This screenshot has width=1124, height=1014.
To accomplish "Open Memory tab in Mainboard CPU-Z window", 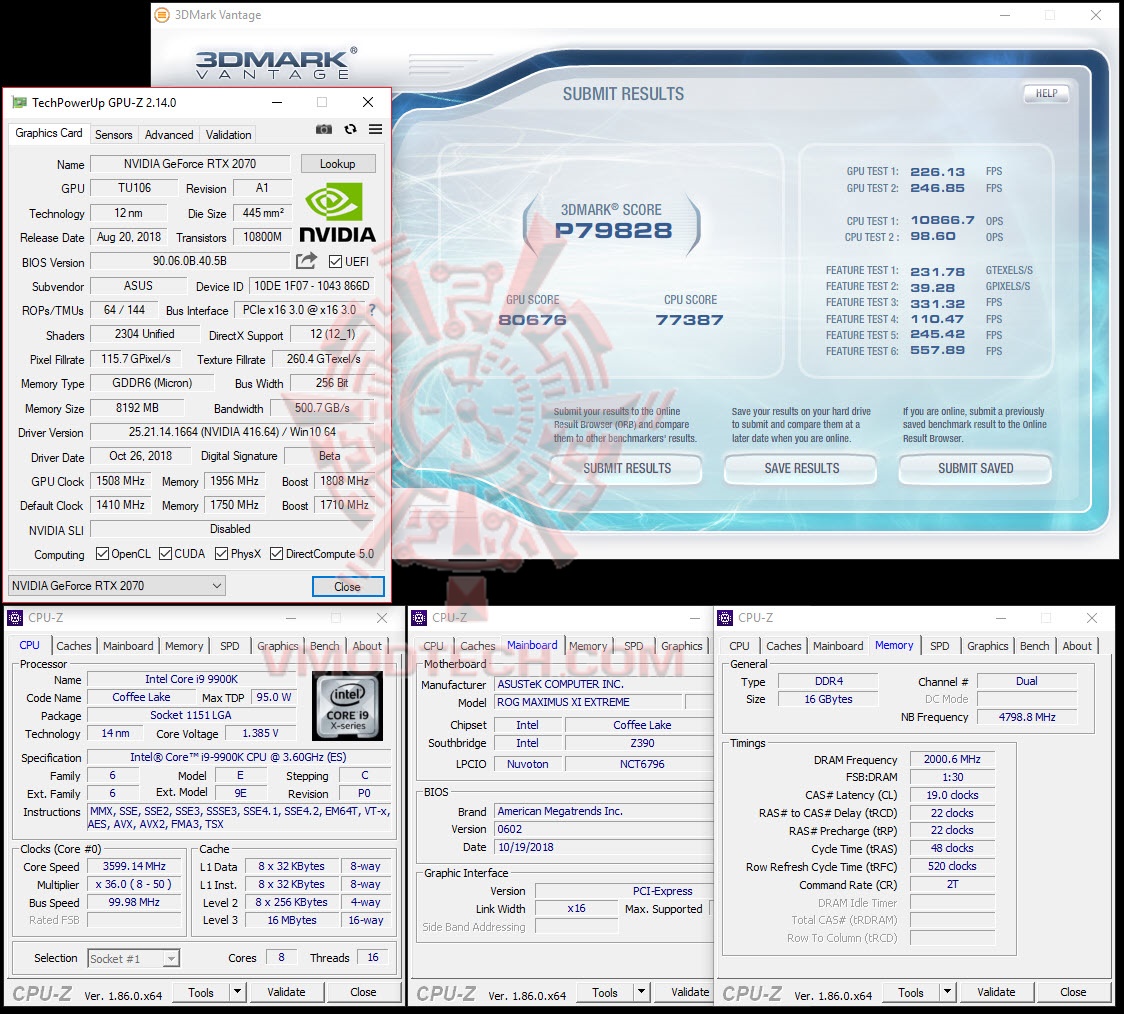I will (588, 646).
